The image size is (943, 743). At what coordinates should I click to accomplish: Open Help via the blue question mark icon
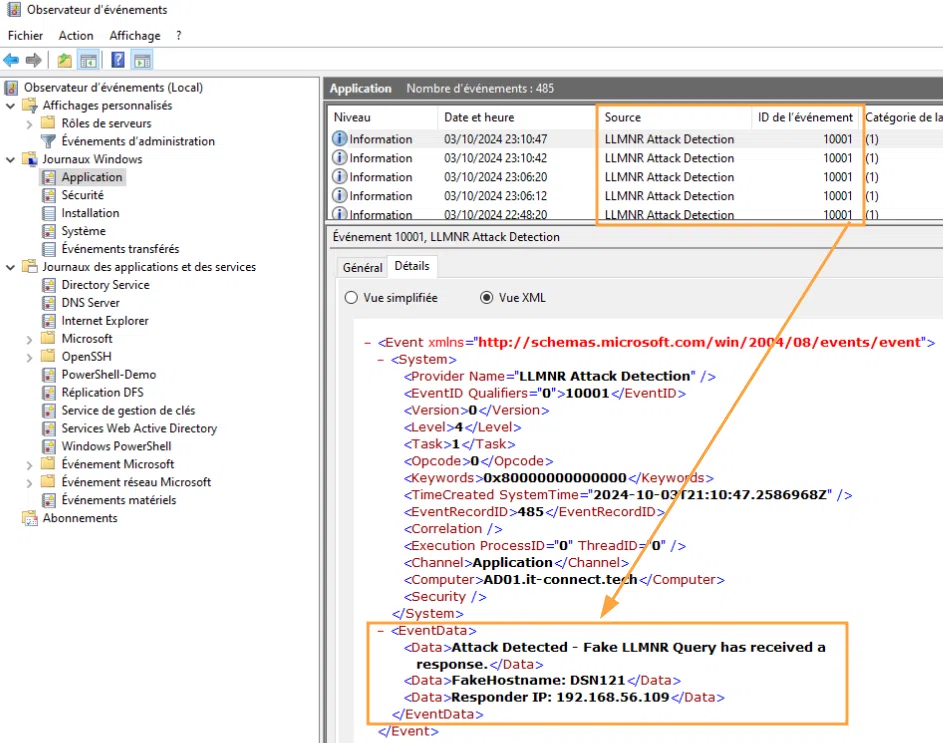tap(118, 60)
